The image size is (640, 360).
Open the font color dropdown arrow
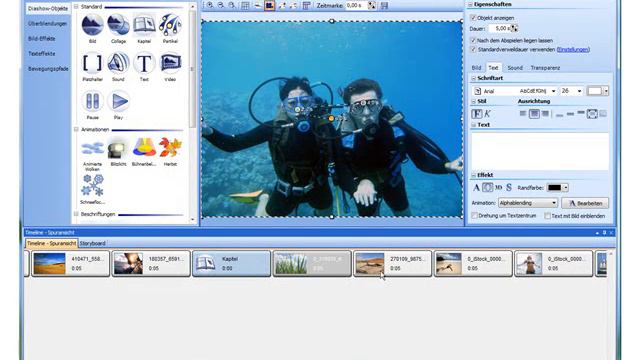coord(606,91)
